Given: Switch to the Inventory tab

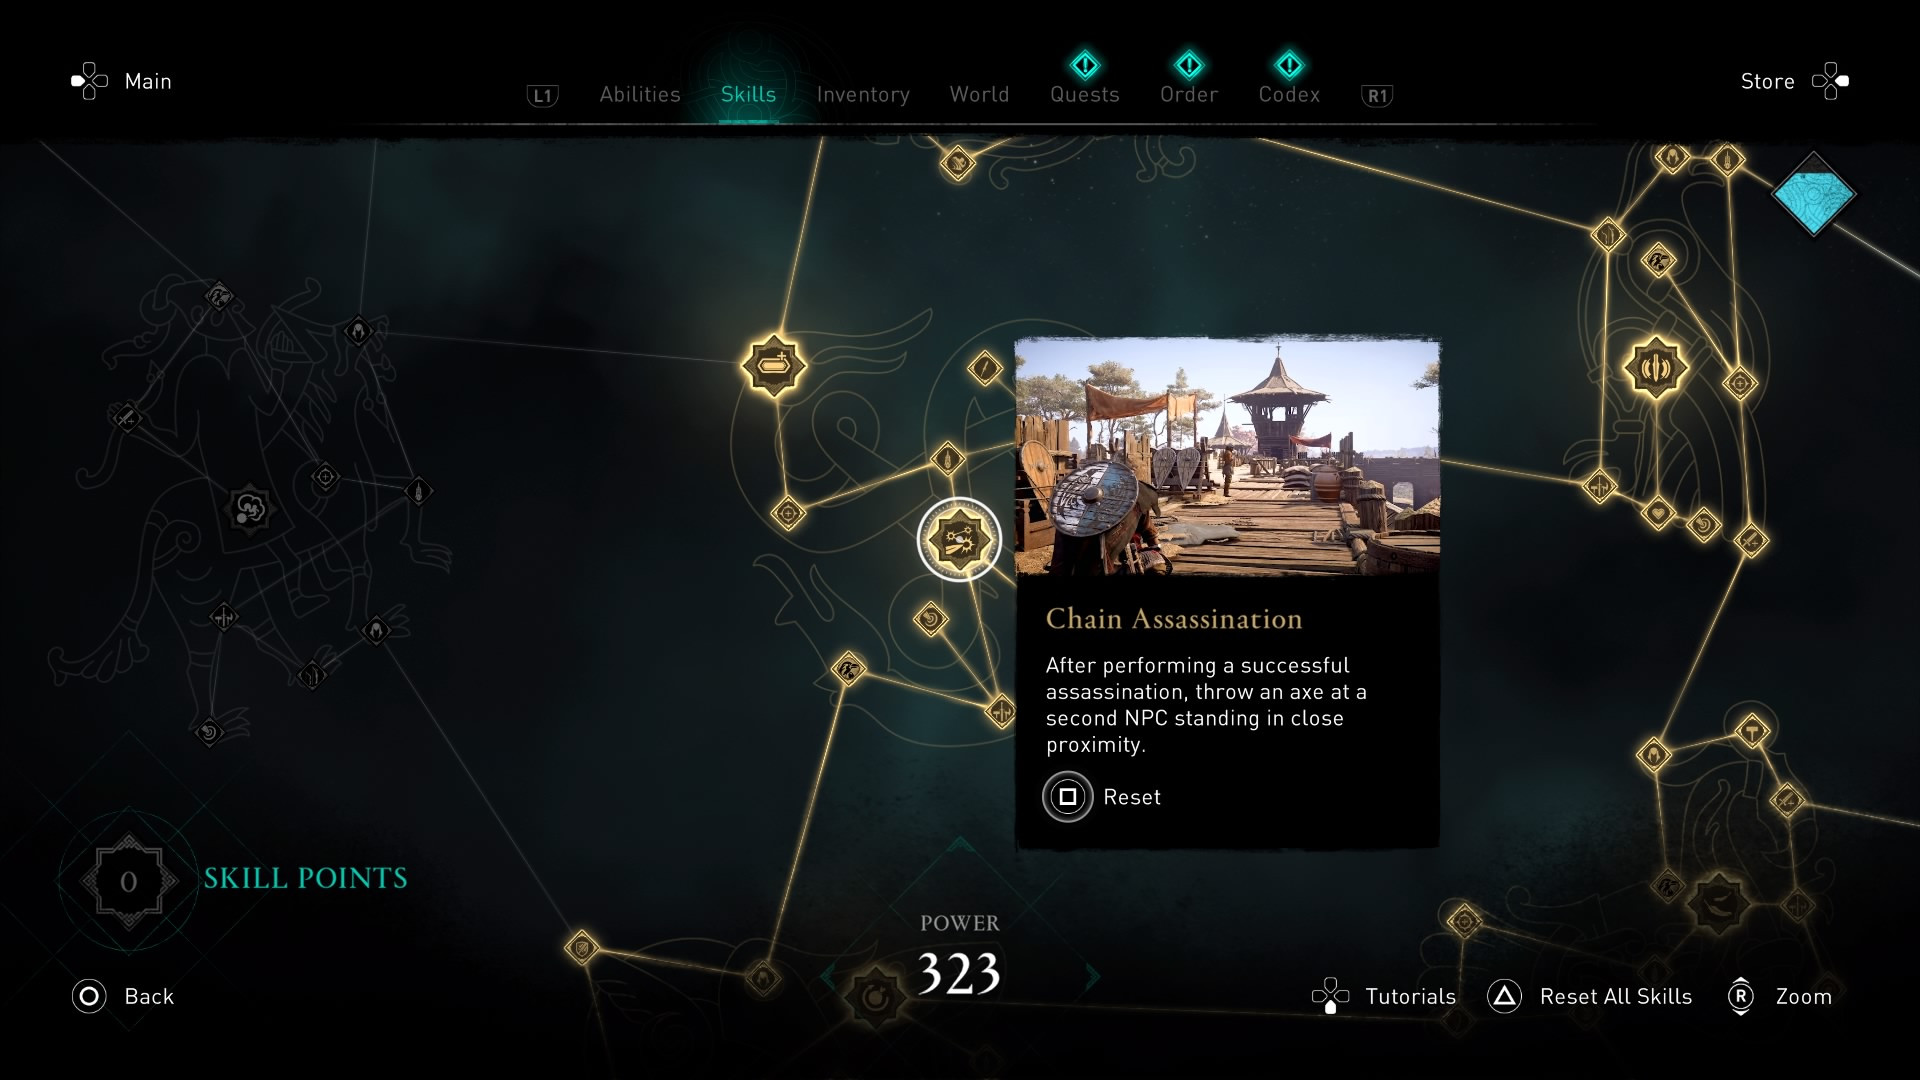Looking at the screenshot, I should (862, 94).
